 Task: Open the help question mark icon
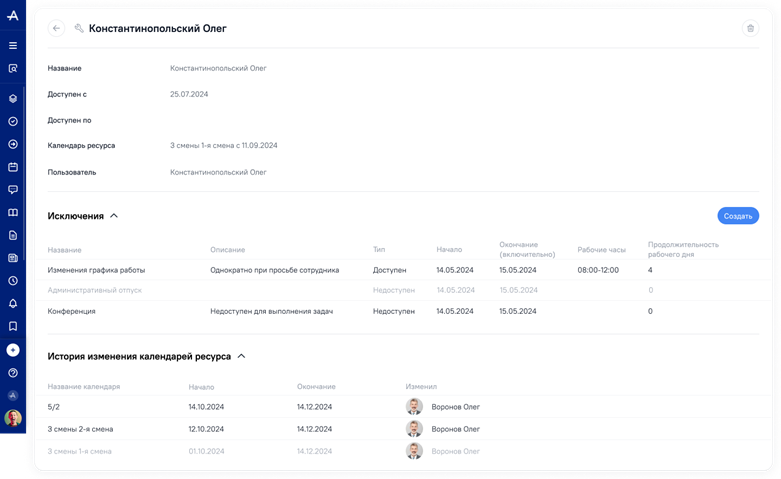point(13,373)
